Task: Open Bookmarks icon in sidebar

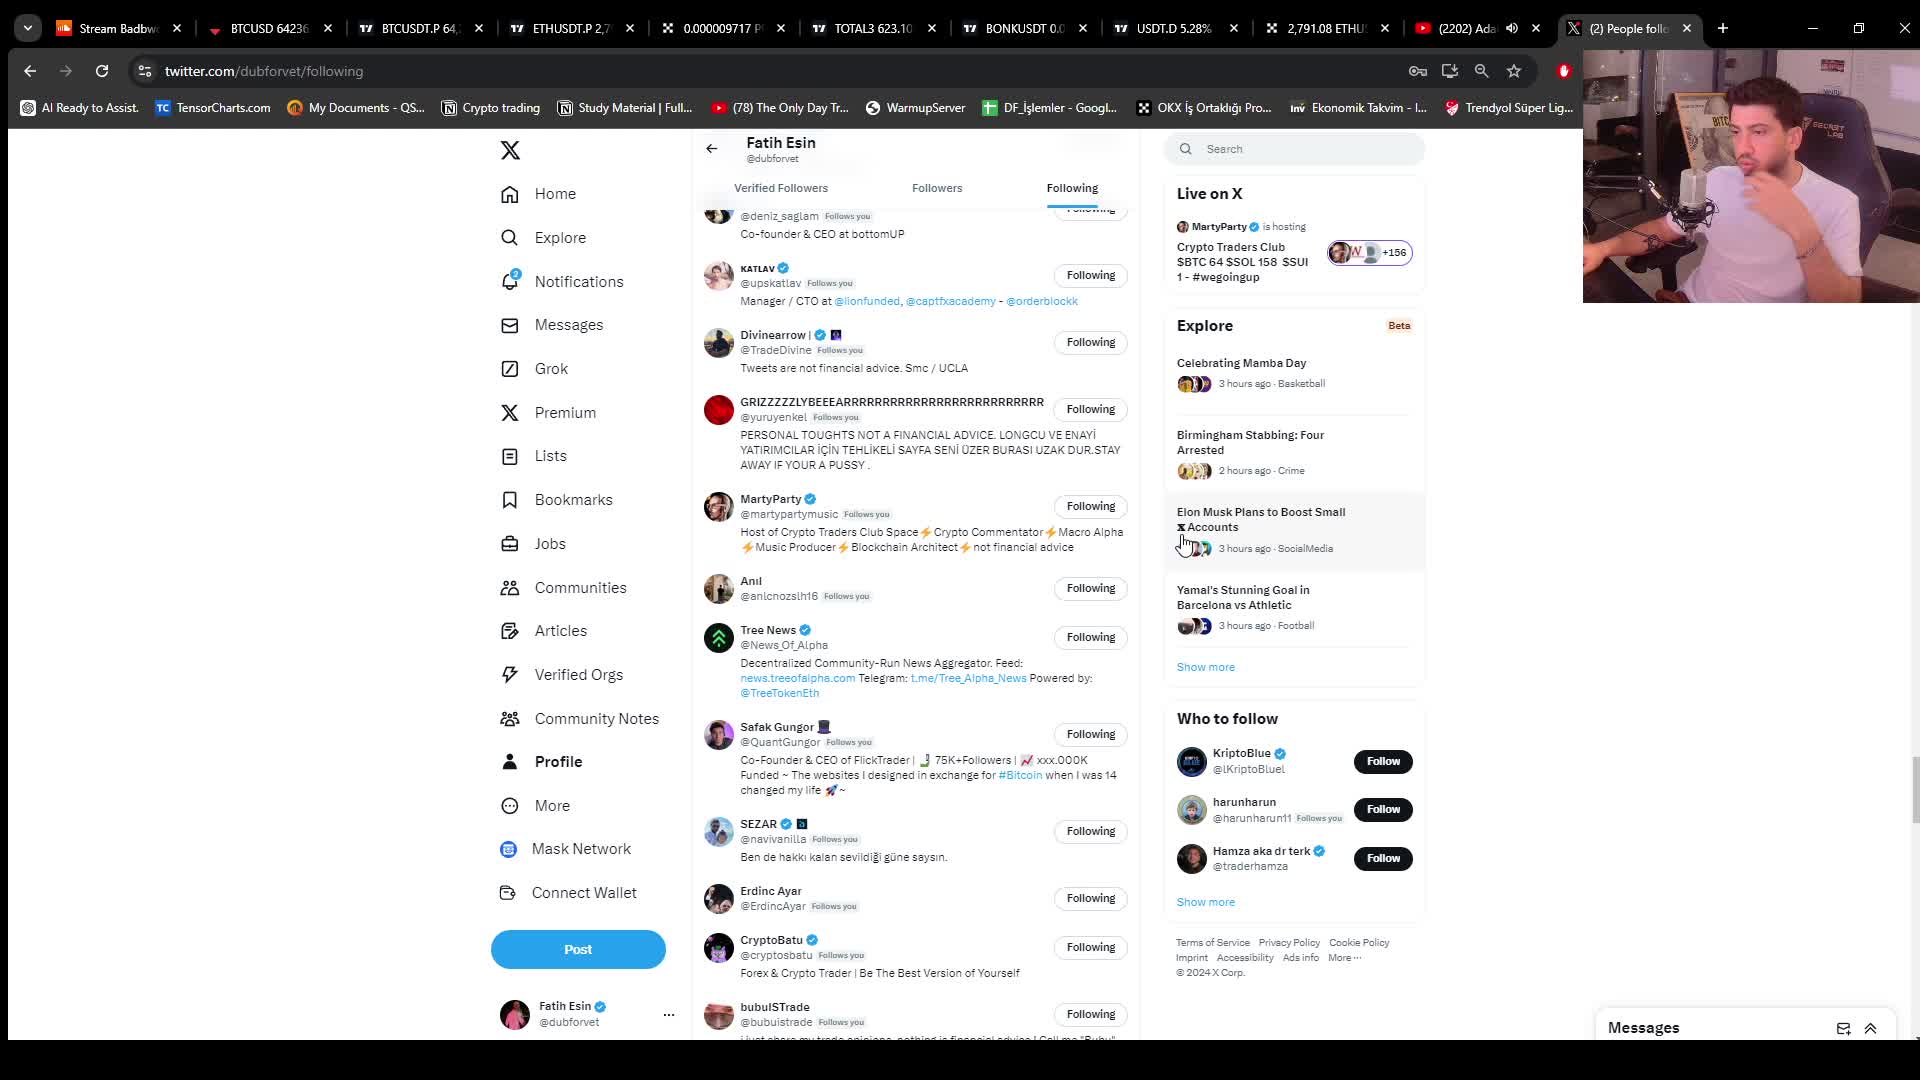Action: pyautogui.click(x=510, y=500)
